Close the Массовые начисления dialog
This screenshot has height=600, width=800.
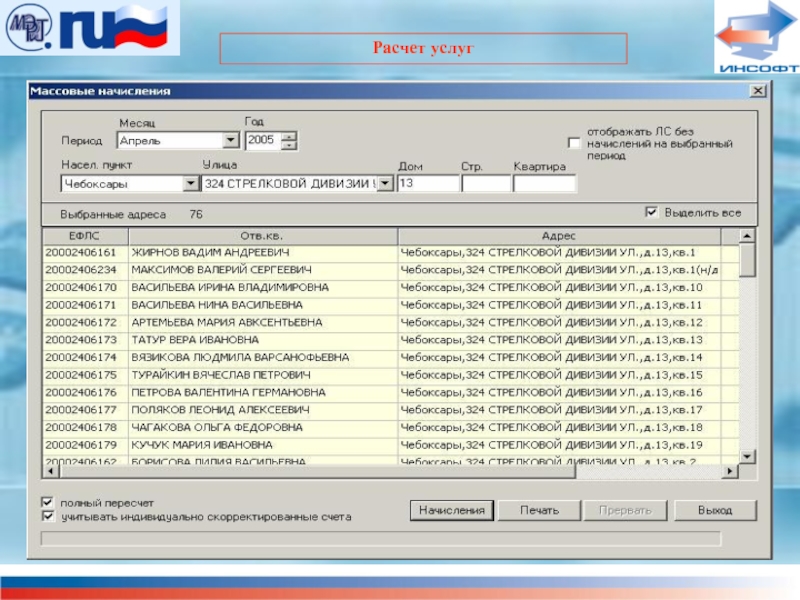pyautogui.click(x=758, y=91)
